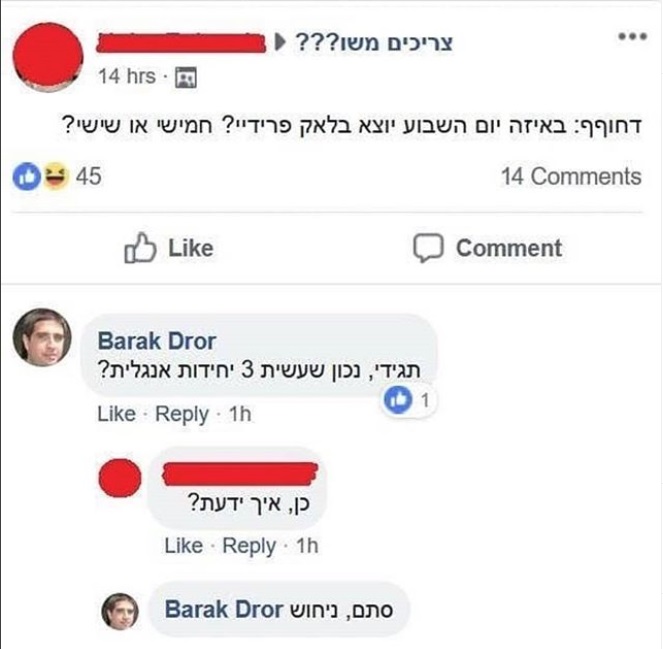Like Barak Dror's first comment
This screenshot has height=649, width=663.
point(117,414)
